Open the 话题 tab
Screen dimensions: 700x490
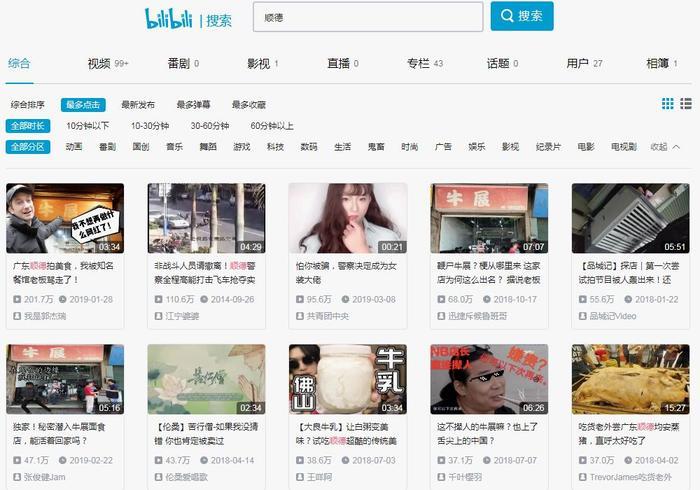click(x=503, y=64)
